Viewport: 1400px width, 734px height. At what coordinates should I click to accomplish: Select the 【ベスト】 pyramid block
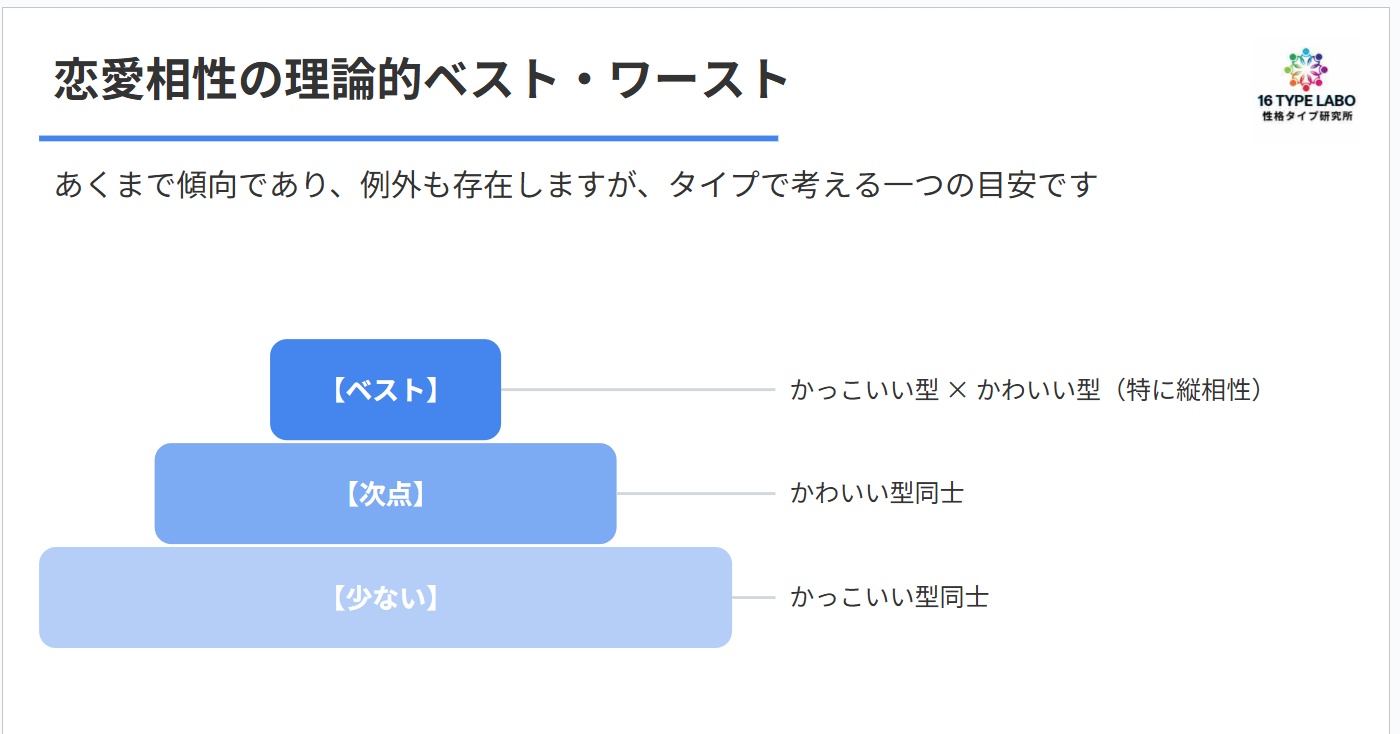[x=385, y=390]
